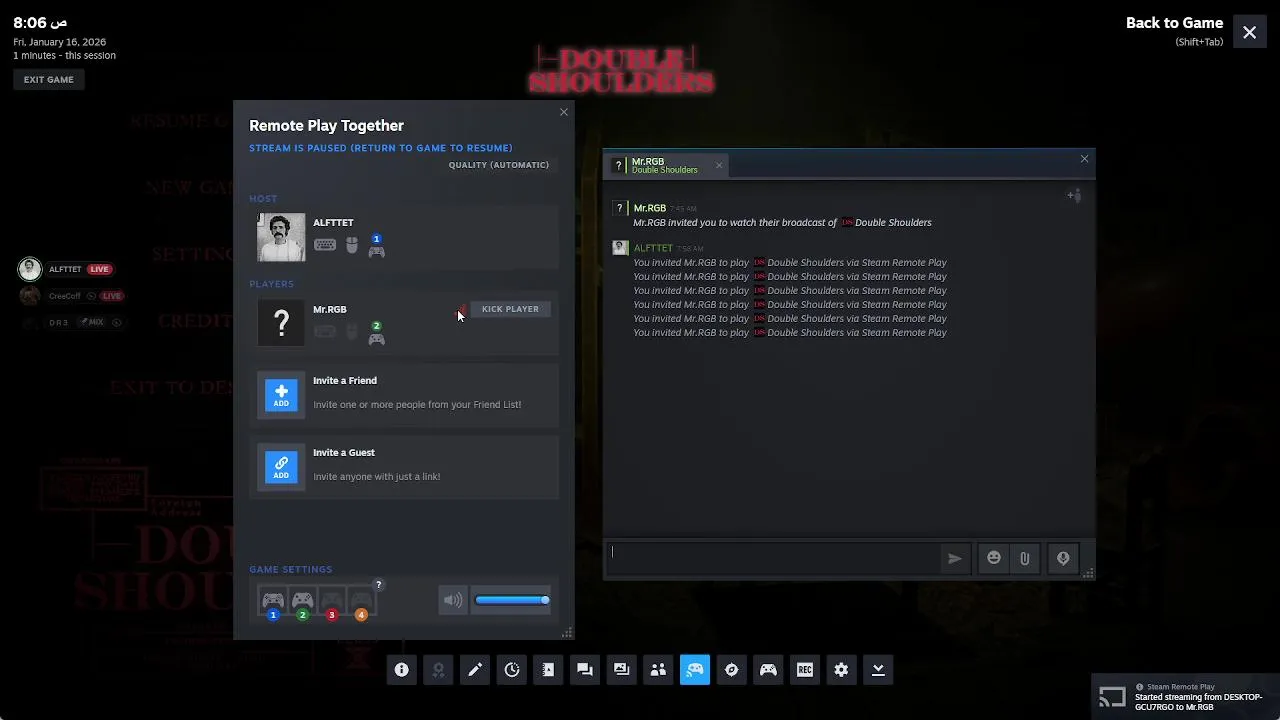
Task: Click the attachment paperclip icon in chat
Action: point(1025,559)
